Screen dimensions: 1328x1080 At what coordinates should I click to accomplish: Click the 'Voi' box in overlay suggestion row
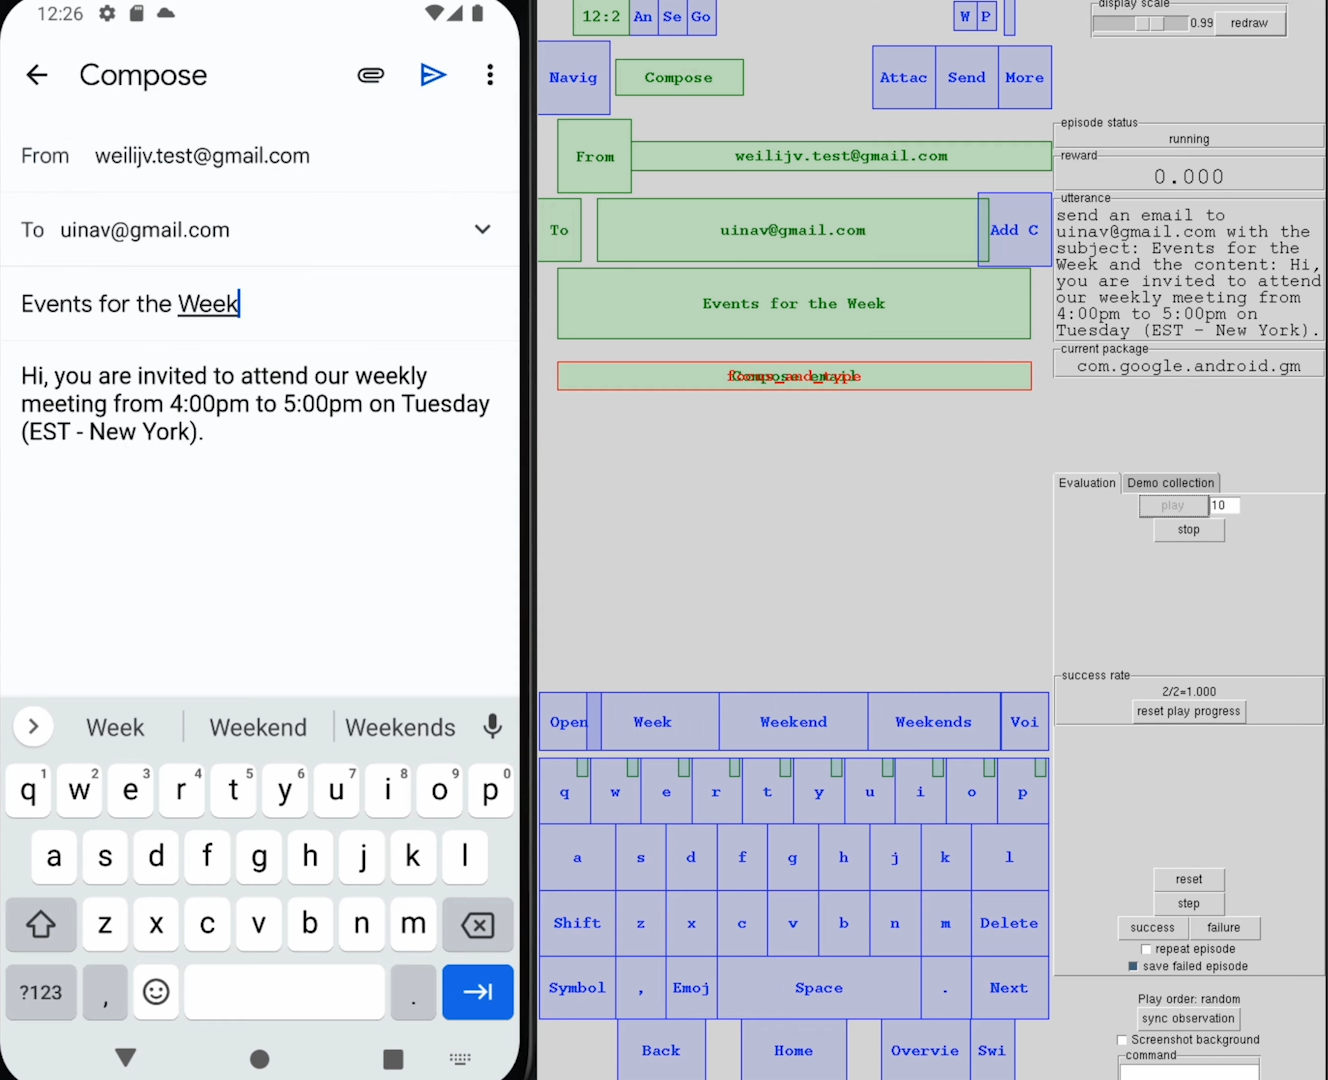point(1025,722)
